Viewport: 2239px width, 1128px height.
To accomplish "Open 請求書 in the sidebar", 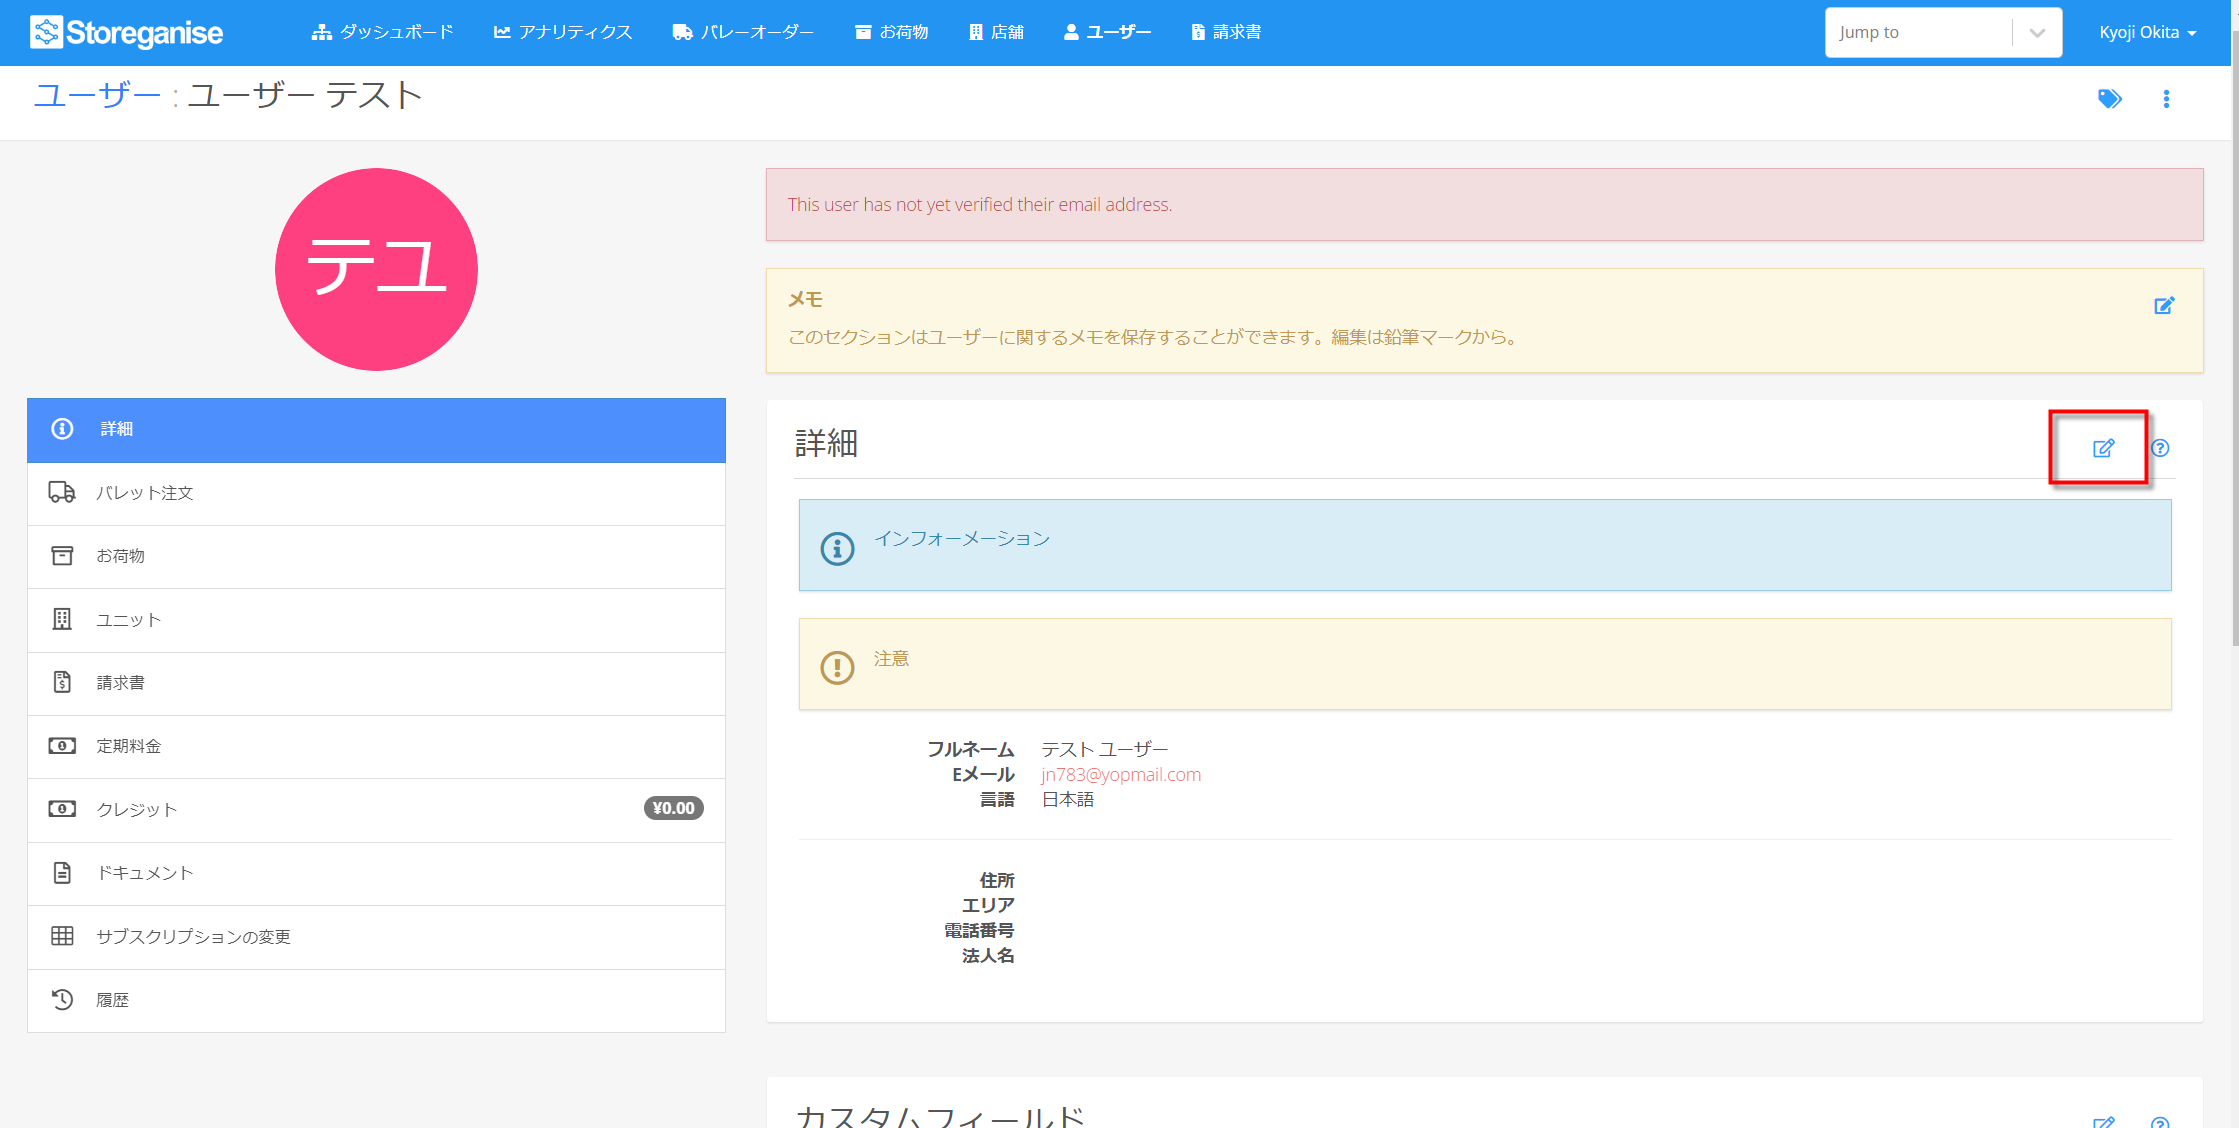I will pos(376,683).
